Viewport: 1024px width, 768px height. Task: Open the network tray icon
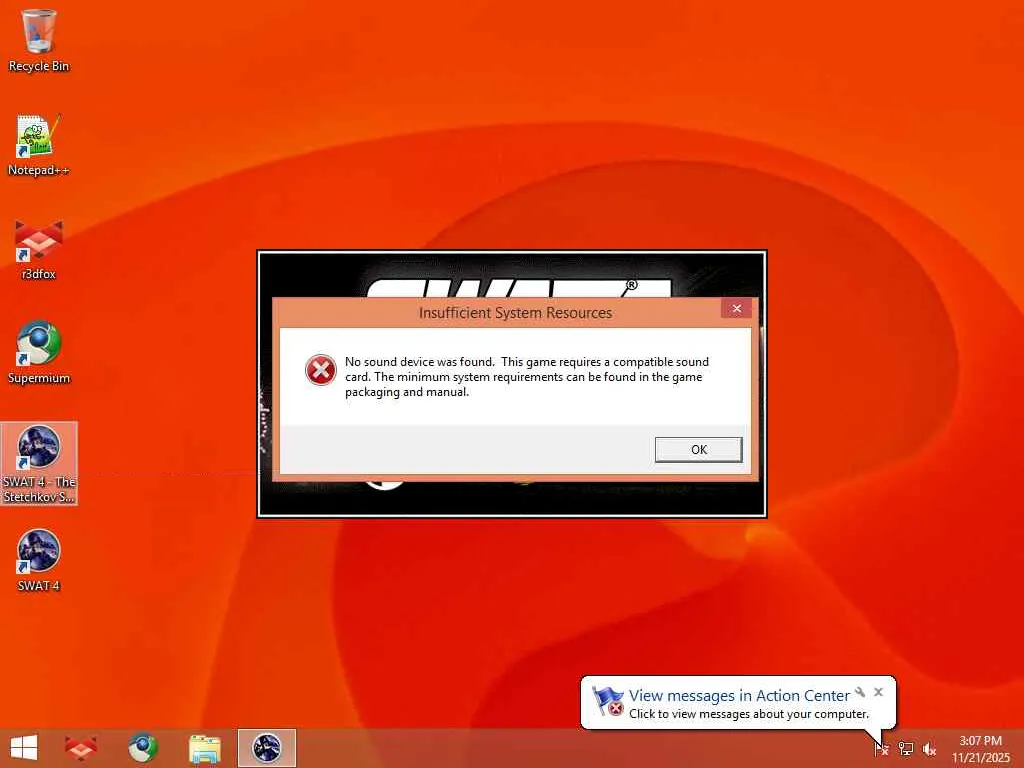pyautogui.click(x=905, y=748)
